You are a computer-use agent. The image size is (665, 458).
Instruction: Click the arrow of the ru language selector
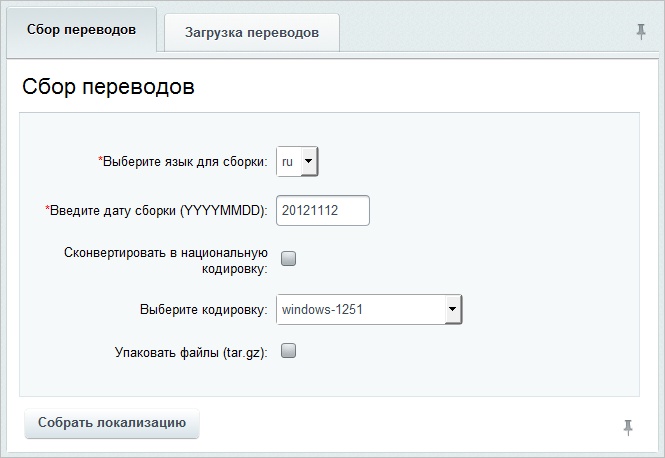coord(309,161)
